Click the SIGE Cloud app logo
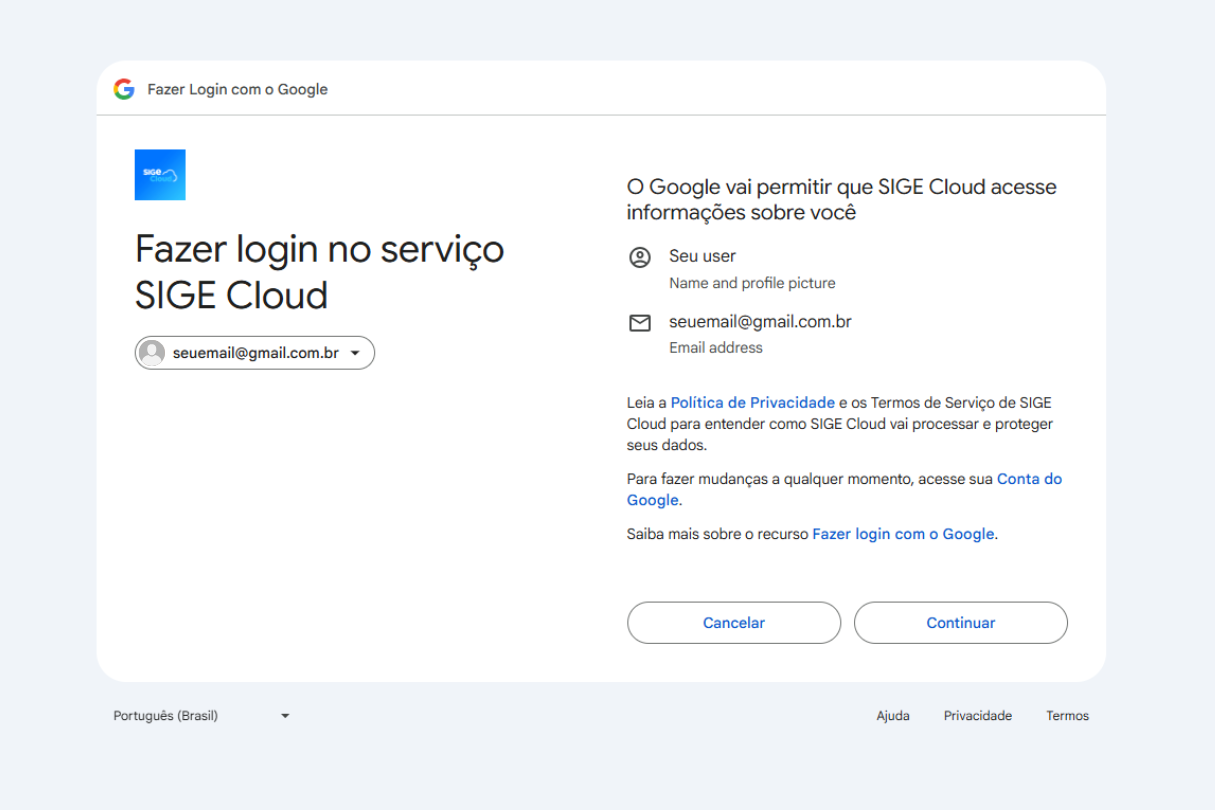Screen dimensions: 1215x810 pyautogui.click(x=160, y=175)
